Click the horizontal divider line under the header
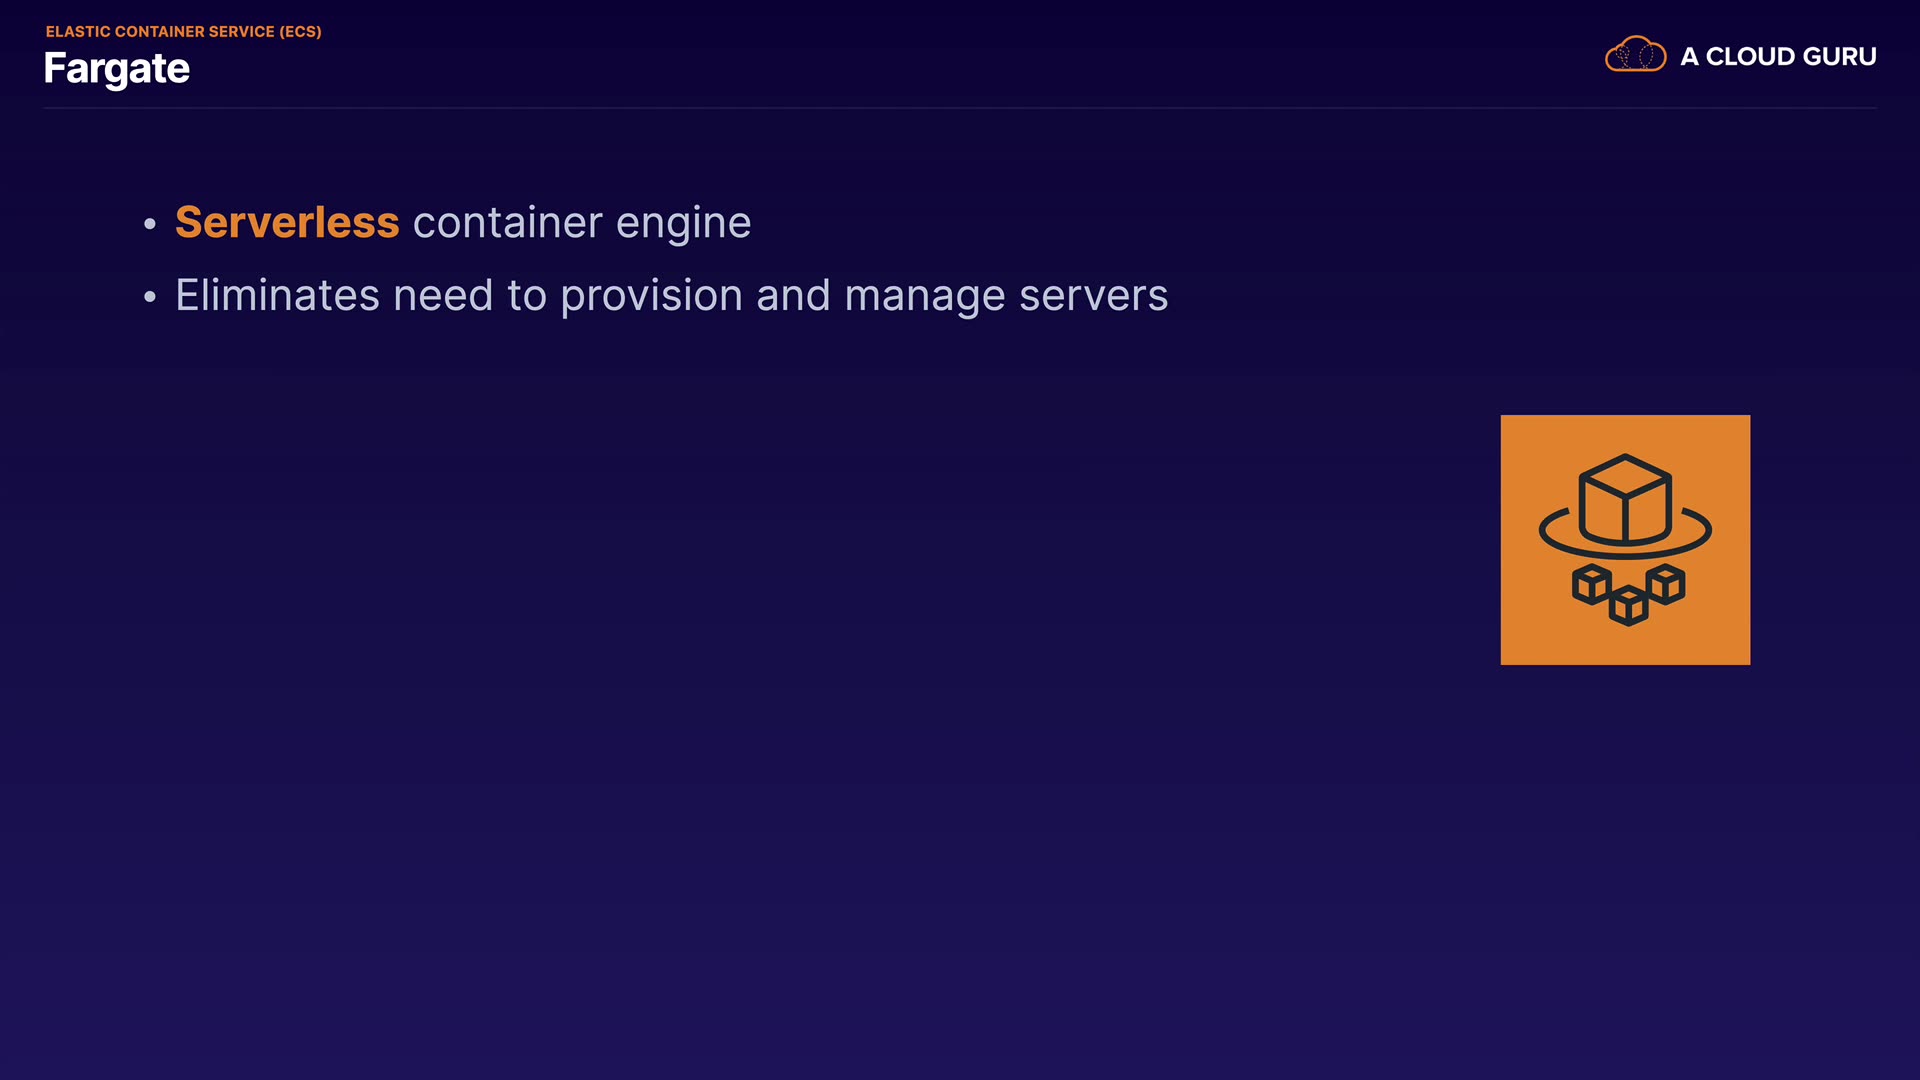1920x1080 pixels. pos(960,107)
